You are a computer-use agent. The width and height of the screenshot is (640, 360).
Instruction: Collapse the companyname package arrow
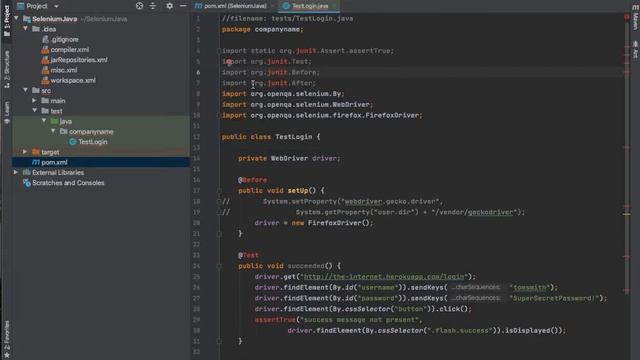click(x=53, y=131)
